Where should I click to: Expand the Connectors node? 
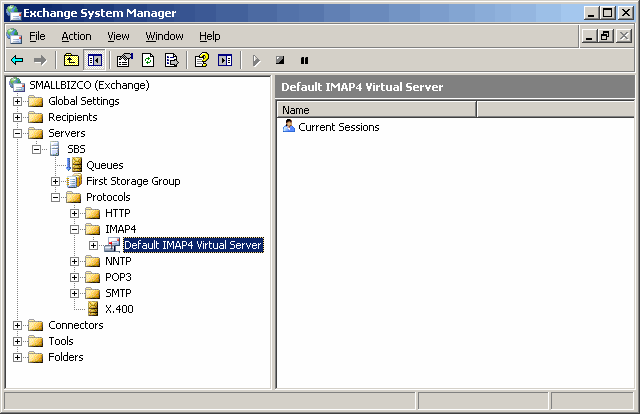17,325
